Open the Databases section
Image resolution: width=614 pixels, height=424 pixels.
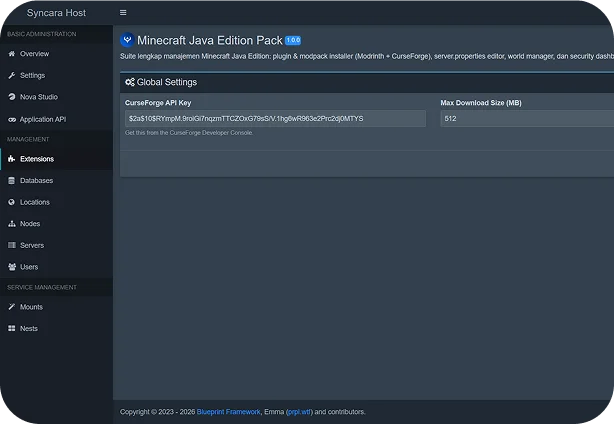coord(56,180)
